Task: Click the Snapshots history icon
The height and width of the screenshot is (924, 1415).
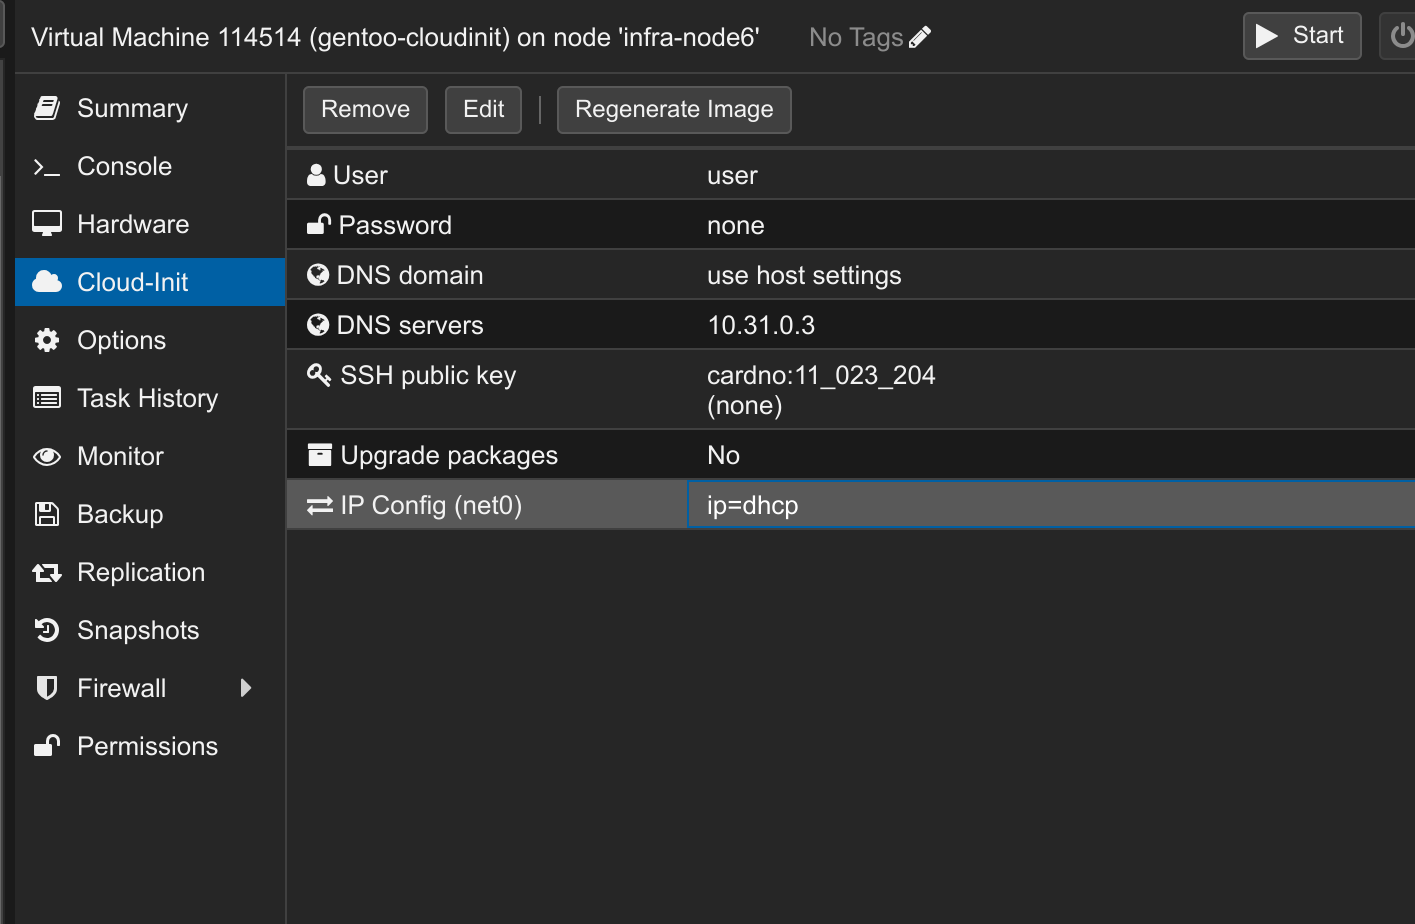Action: coord(47,630)
